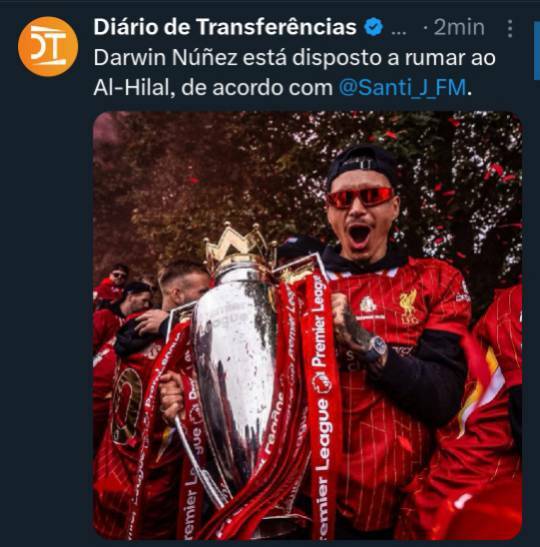Click the wristwatch in the photo
The height and width of the screenshot is (547, 540).
coord(374,350)
